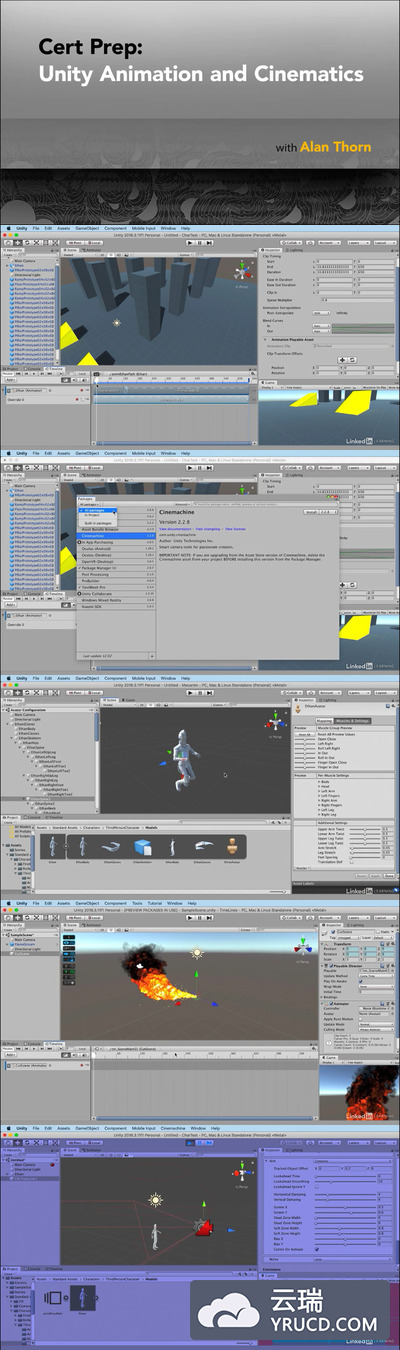Adjust the Screen X slider in Cinemachine Inspector

click(x=345, y=1207)
